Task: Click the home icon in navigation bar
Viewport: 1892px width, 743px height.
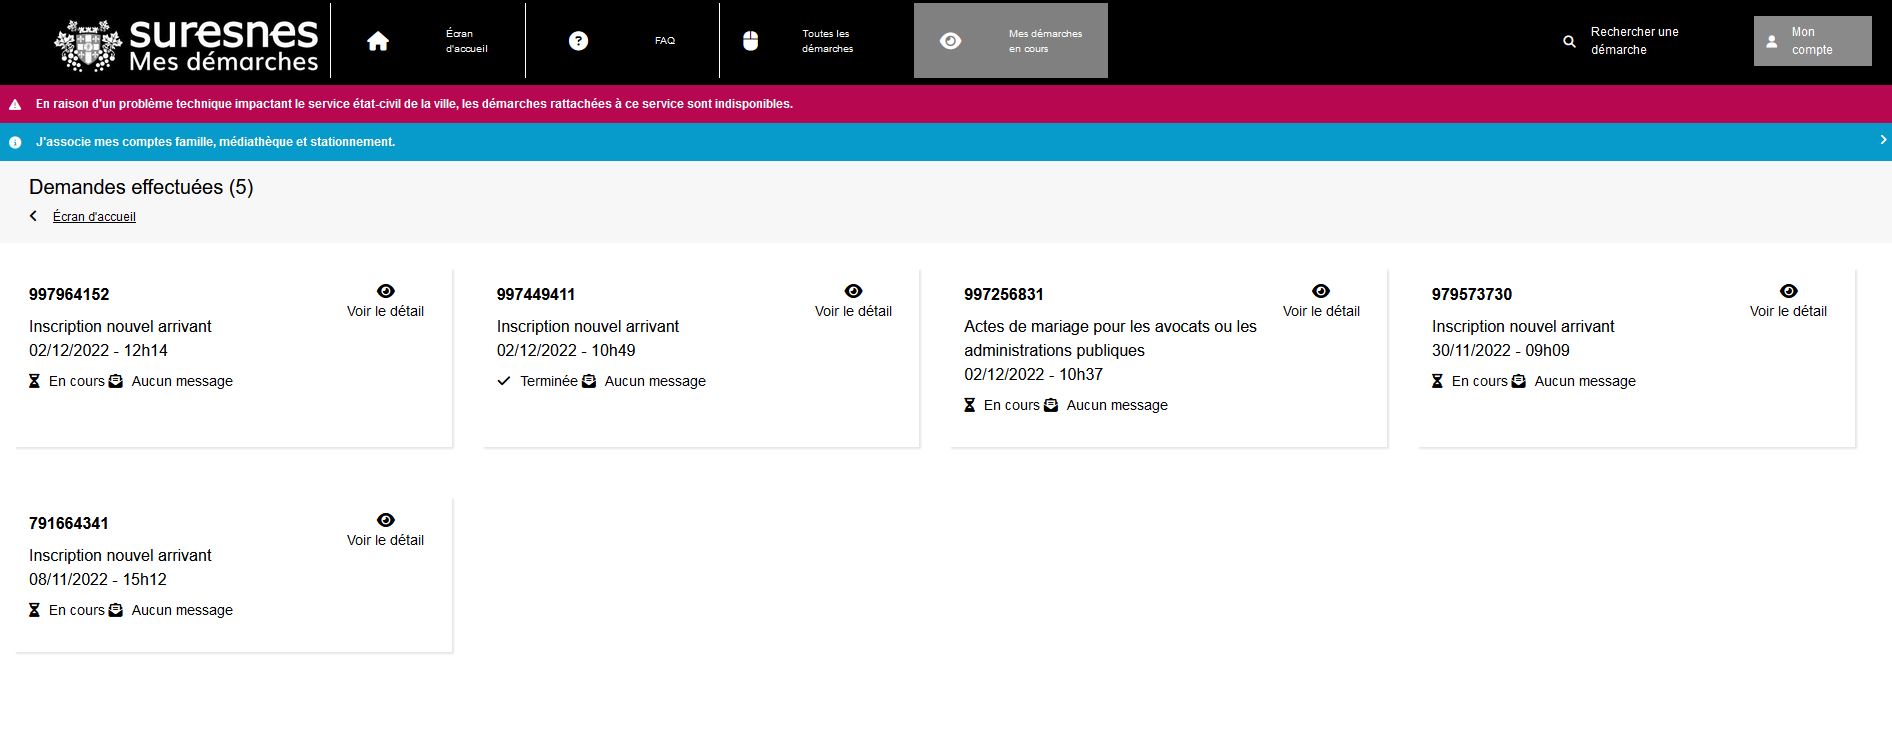Action: click(x=378, y=41)
